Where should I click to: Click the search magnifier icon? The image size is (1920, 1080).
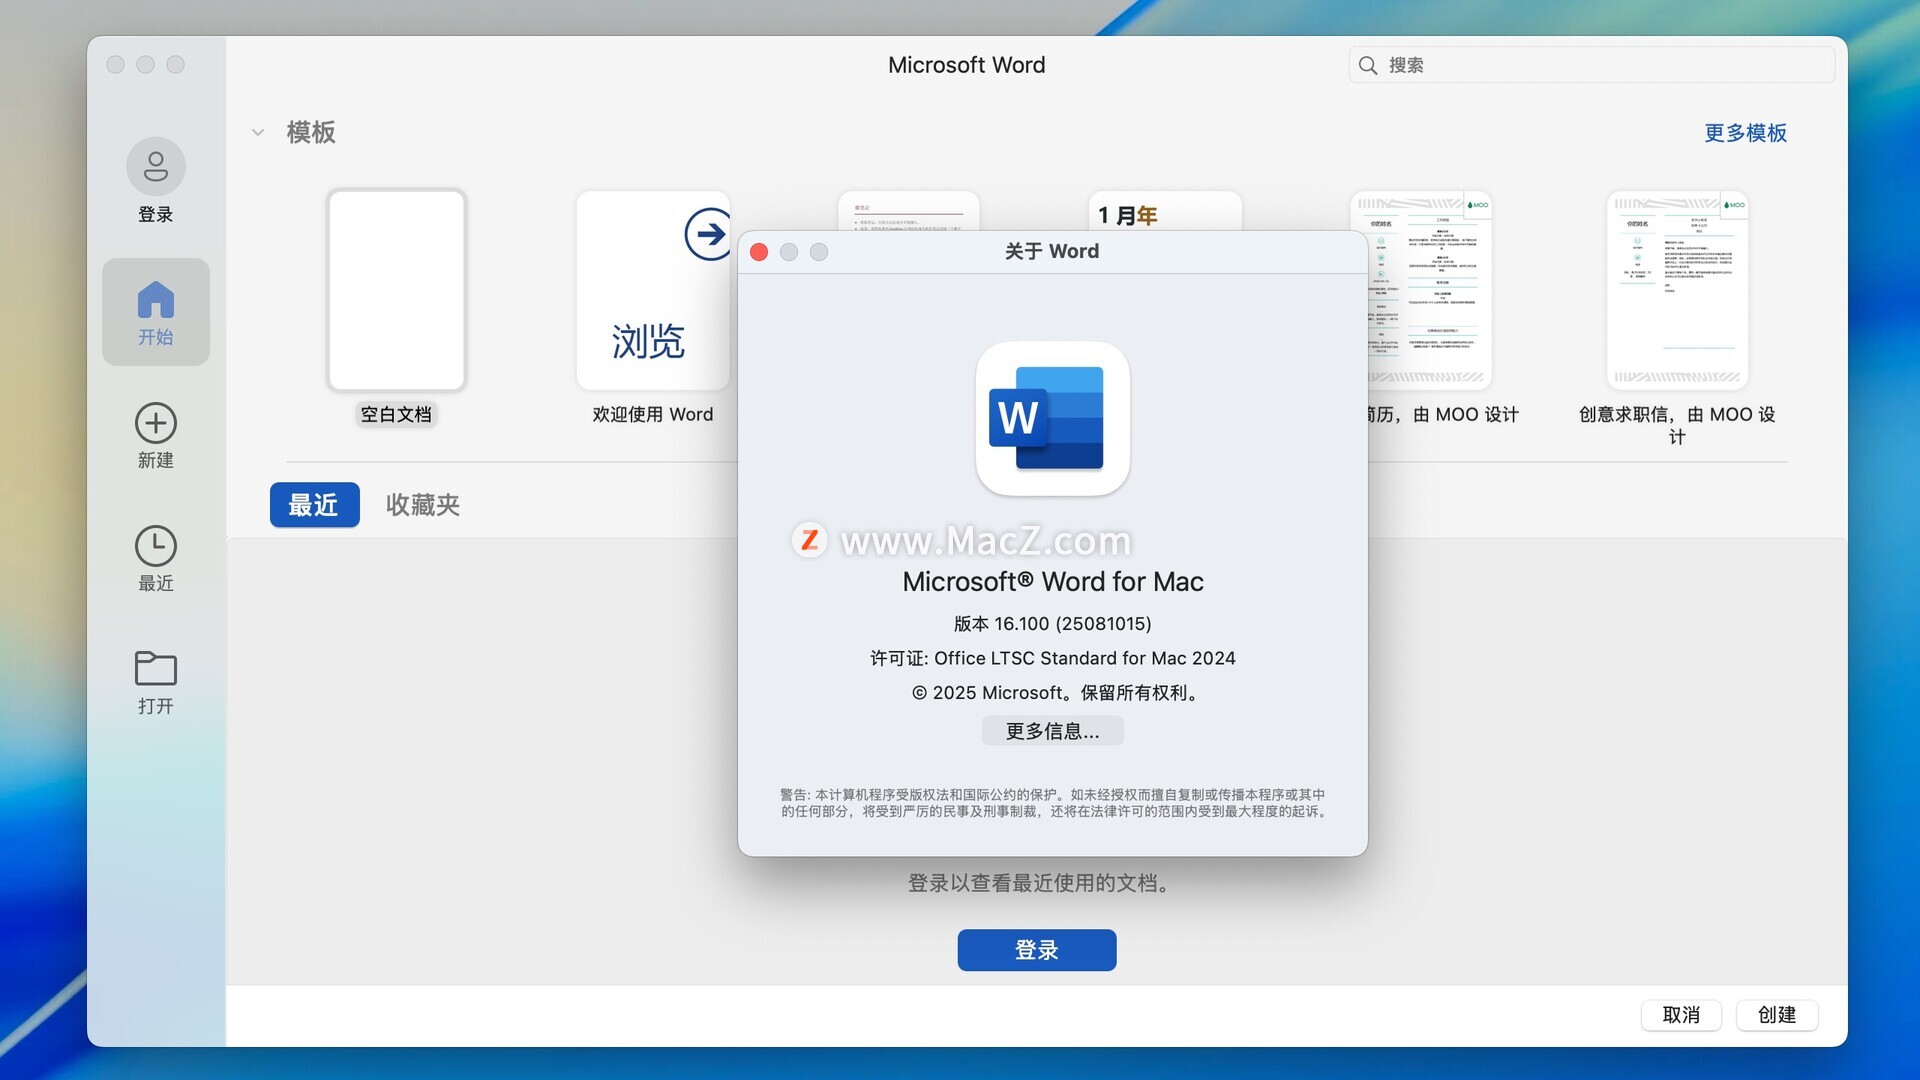(x=1367, y=65)
